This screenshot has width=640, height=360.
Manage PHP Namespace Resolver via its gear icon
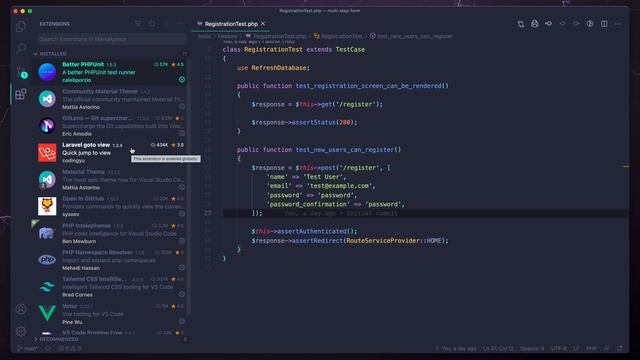[x=182, y=267]
